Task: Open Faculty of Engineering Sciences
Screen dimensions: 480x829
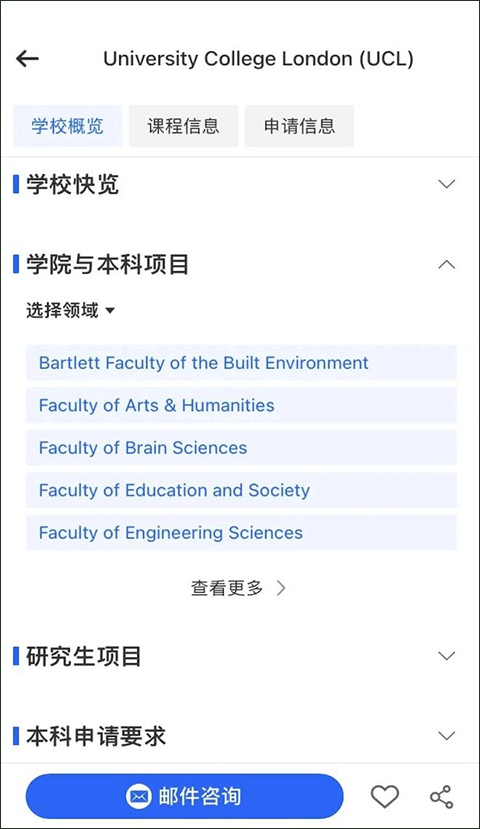Action: pyautogui.click(x=241, y=532)
